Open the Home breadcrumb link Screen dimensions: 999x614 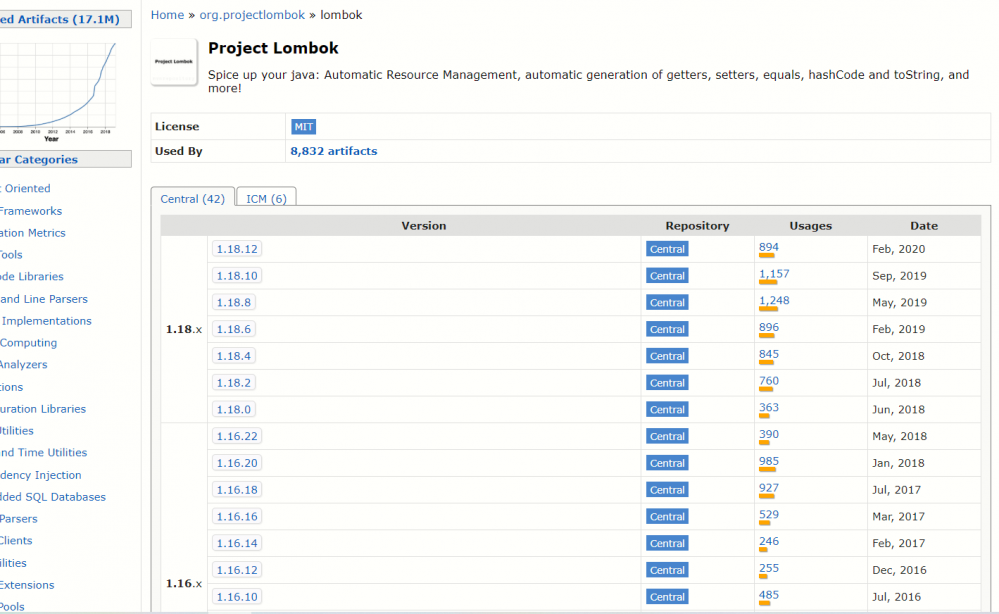(x=167, y=15)
